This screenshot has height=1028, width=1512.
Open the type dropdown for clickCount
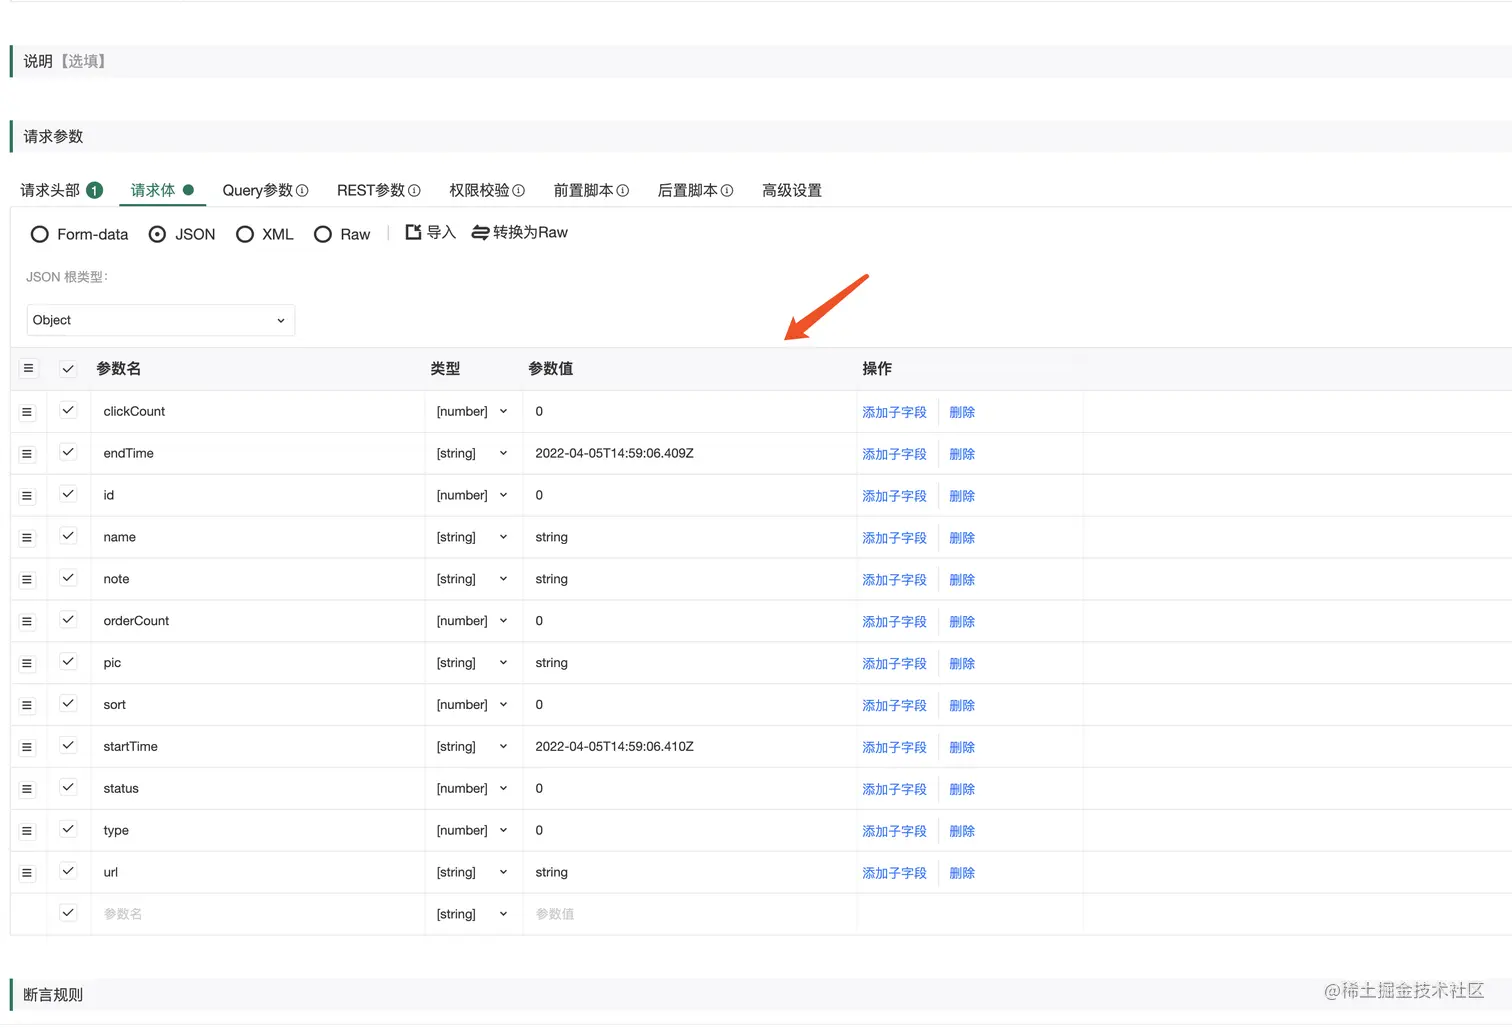[472, 412]
